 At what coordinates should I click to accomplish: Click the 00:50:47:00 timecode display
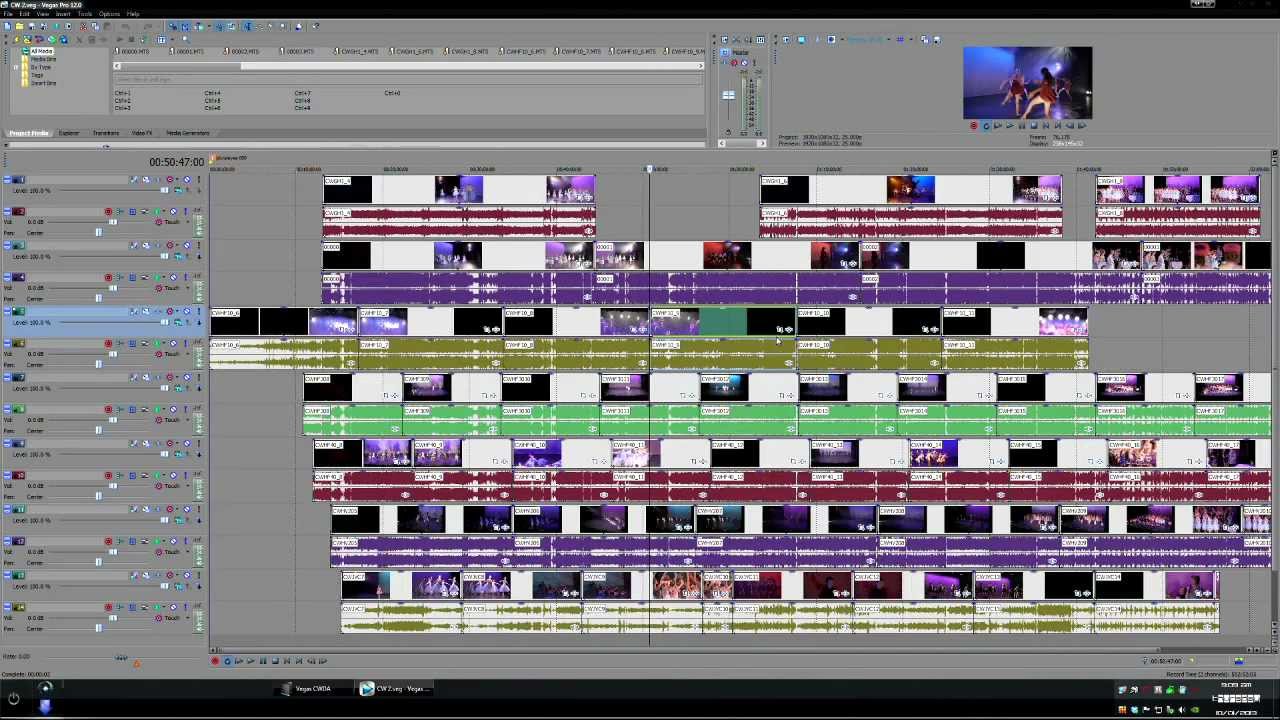tap(176, 162)
